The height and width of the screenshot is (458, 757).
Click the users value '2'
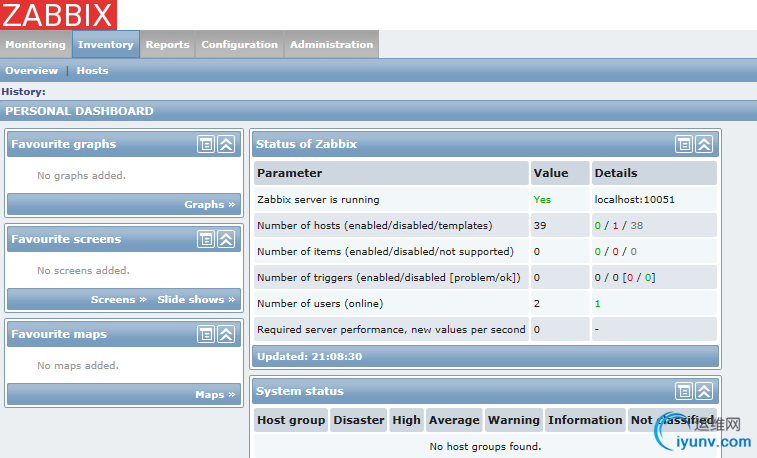[x=537, y=304]
